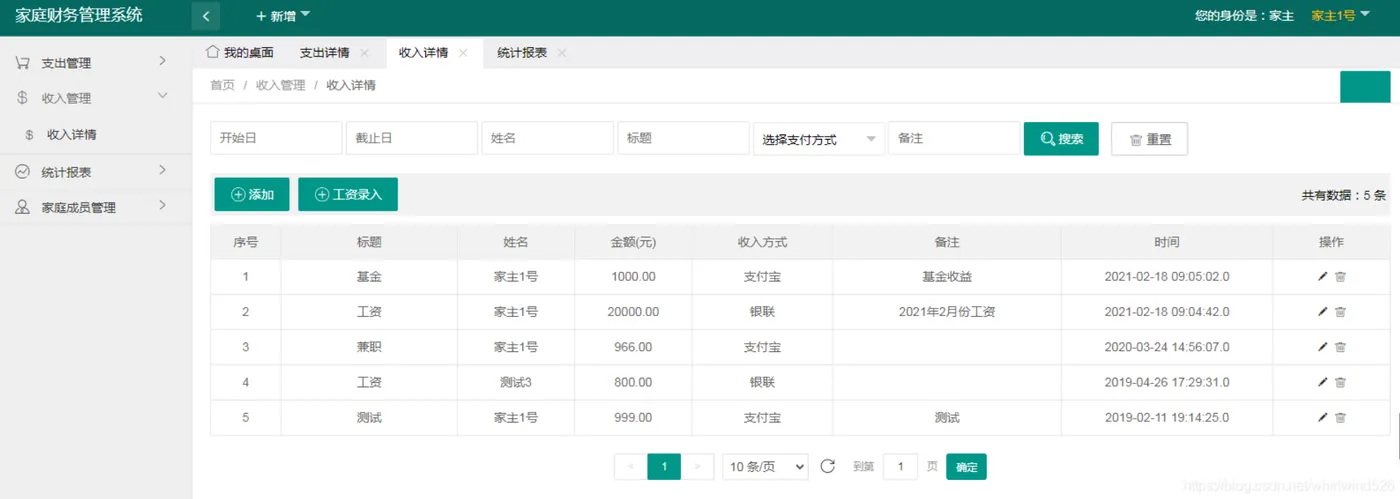The width and height of the screenshot is (1400, 499).
Task: Click the 兼职 title cell
Action: point(369,347)
